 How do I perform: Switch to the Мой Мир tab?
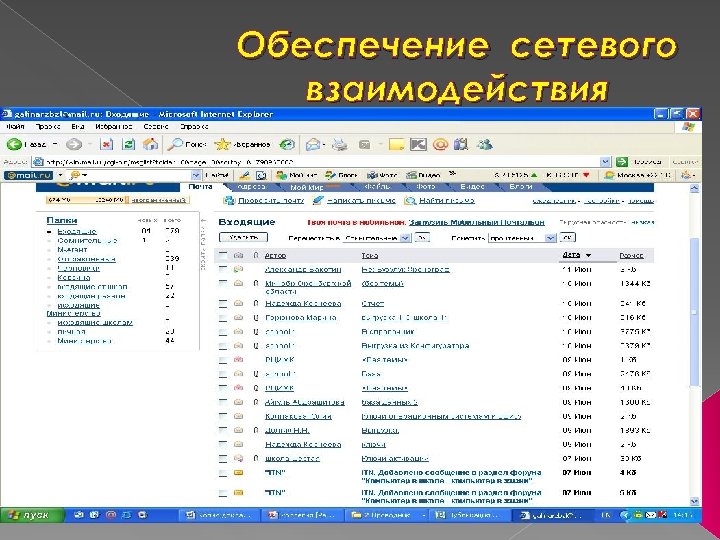point(307,187)
